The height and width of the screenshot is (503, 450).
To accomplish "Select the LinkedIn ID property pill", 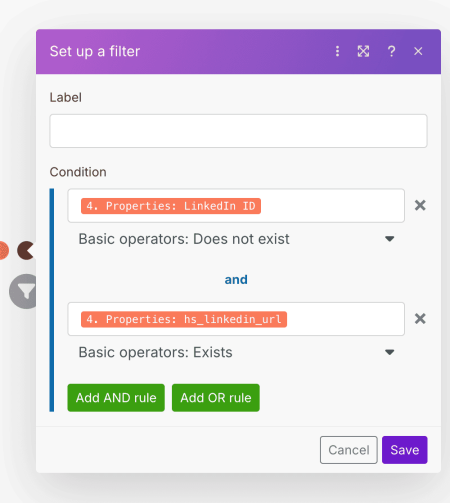I will click(171, 206).
